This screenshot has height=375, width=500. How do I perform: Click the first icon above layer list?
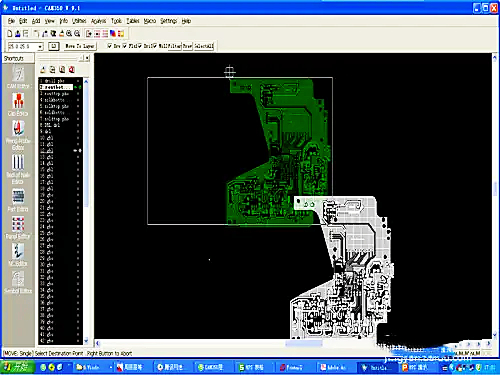pyautogui.click(x=43, y=69)
